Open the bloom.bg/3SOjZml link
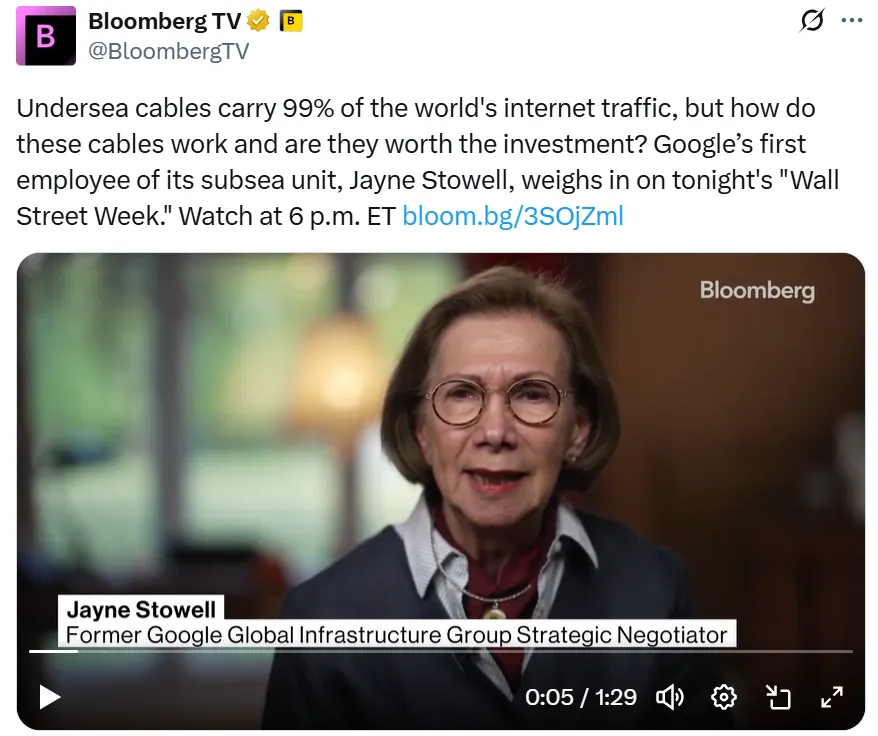The height and width of the screenshot is (736, 878). point(512,215)
